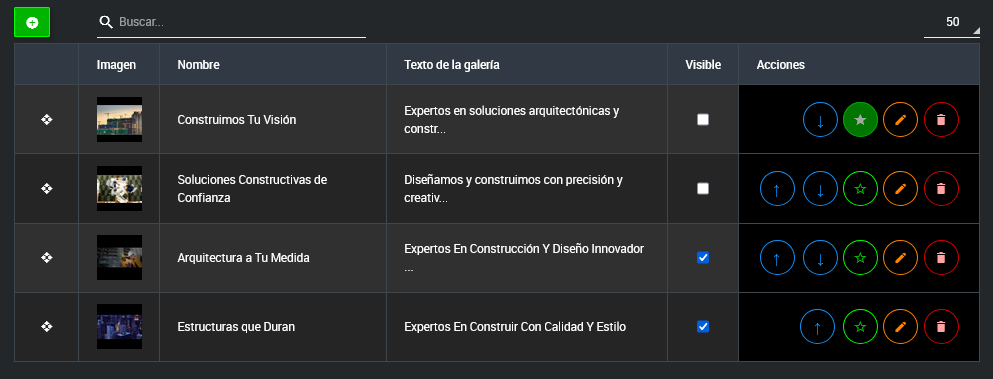Enable visibility for Construimos Tu Visión

click(x=703, y=119)
